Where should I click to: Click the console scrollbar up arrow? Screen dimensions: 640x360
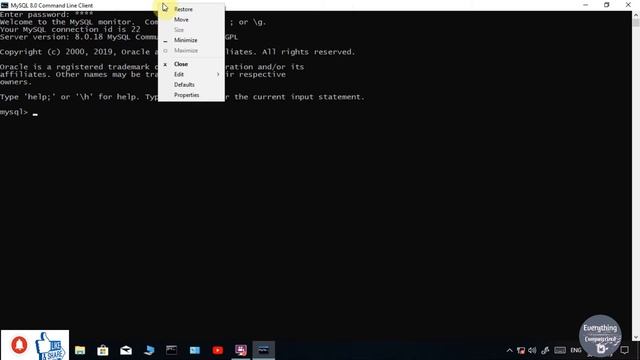tap(636, 15)
